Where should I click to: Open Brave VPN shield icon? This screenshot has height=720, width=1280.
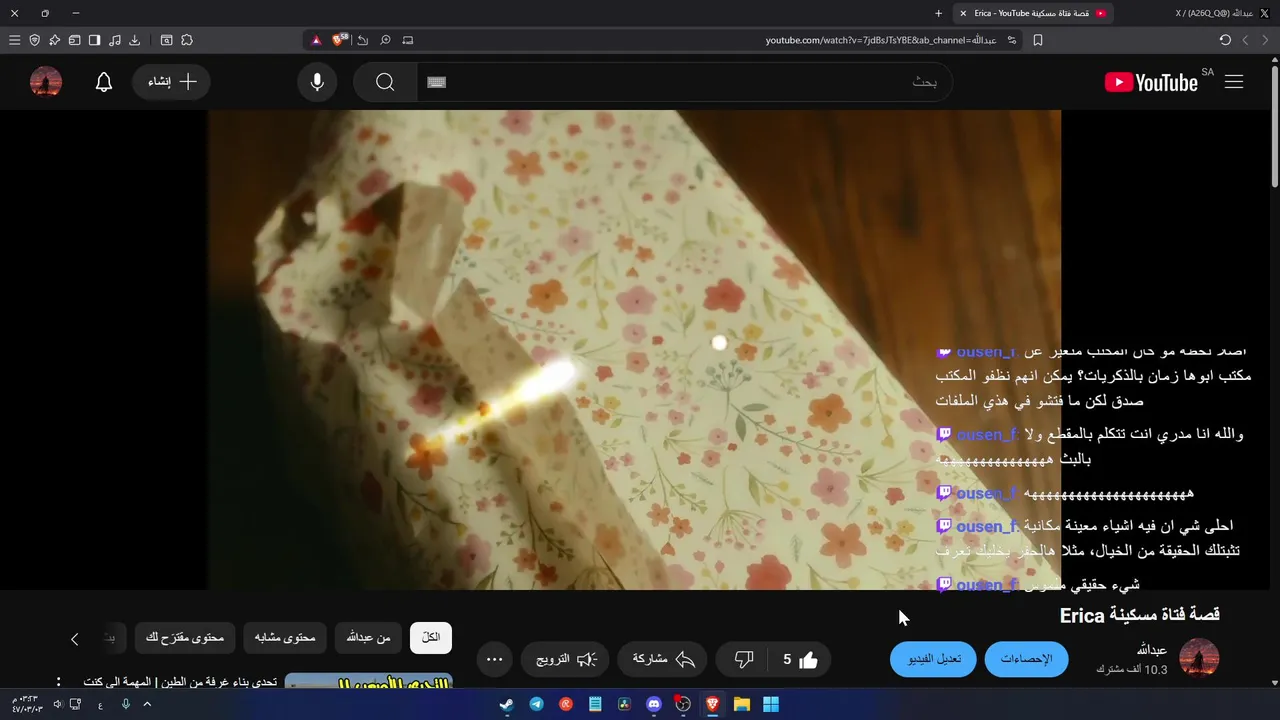coord(34,40)
